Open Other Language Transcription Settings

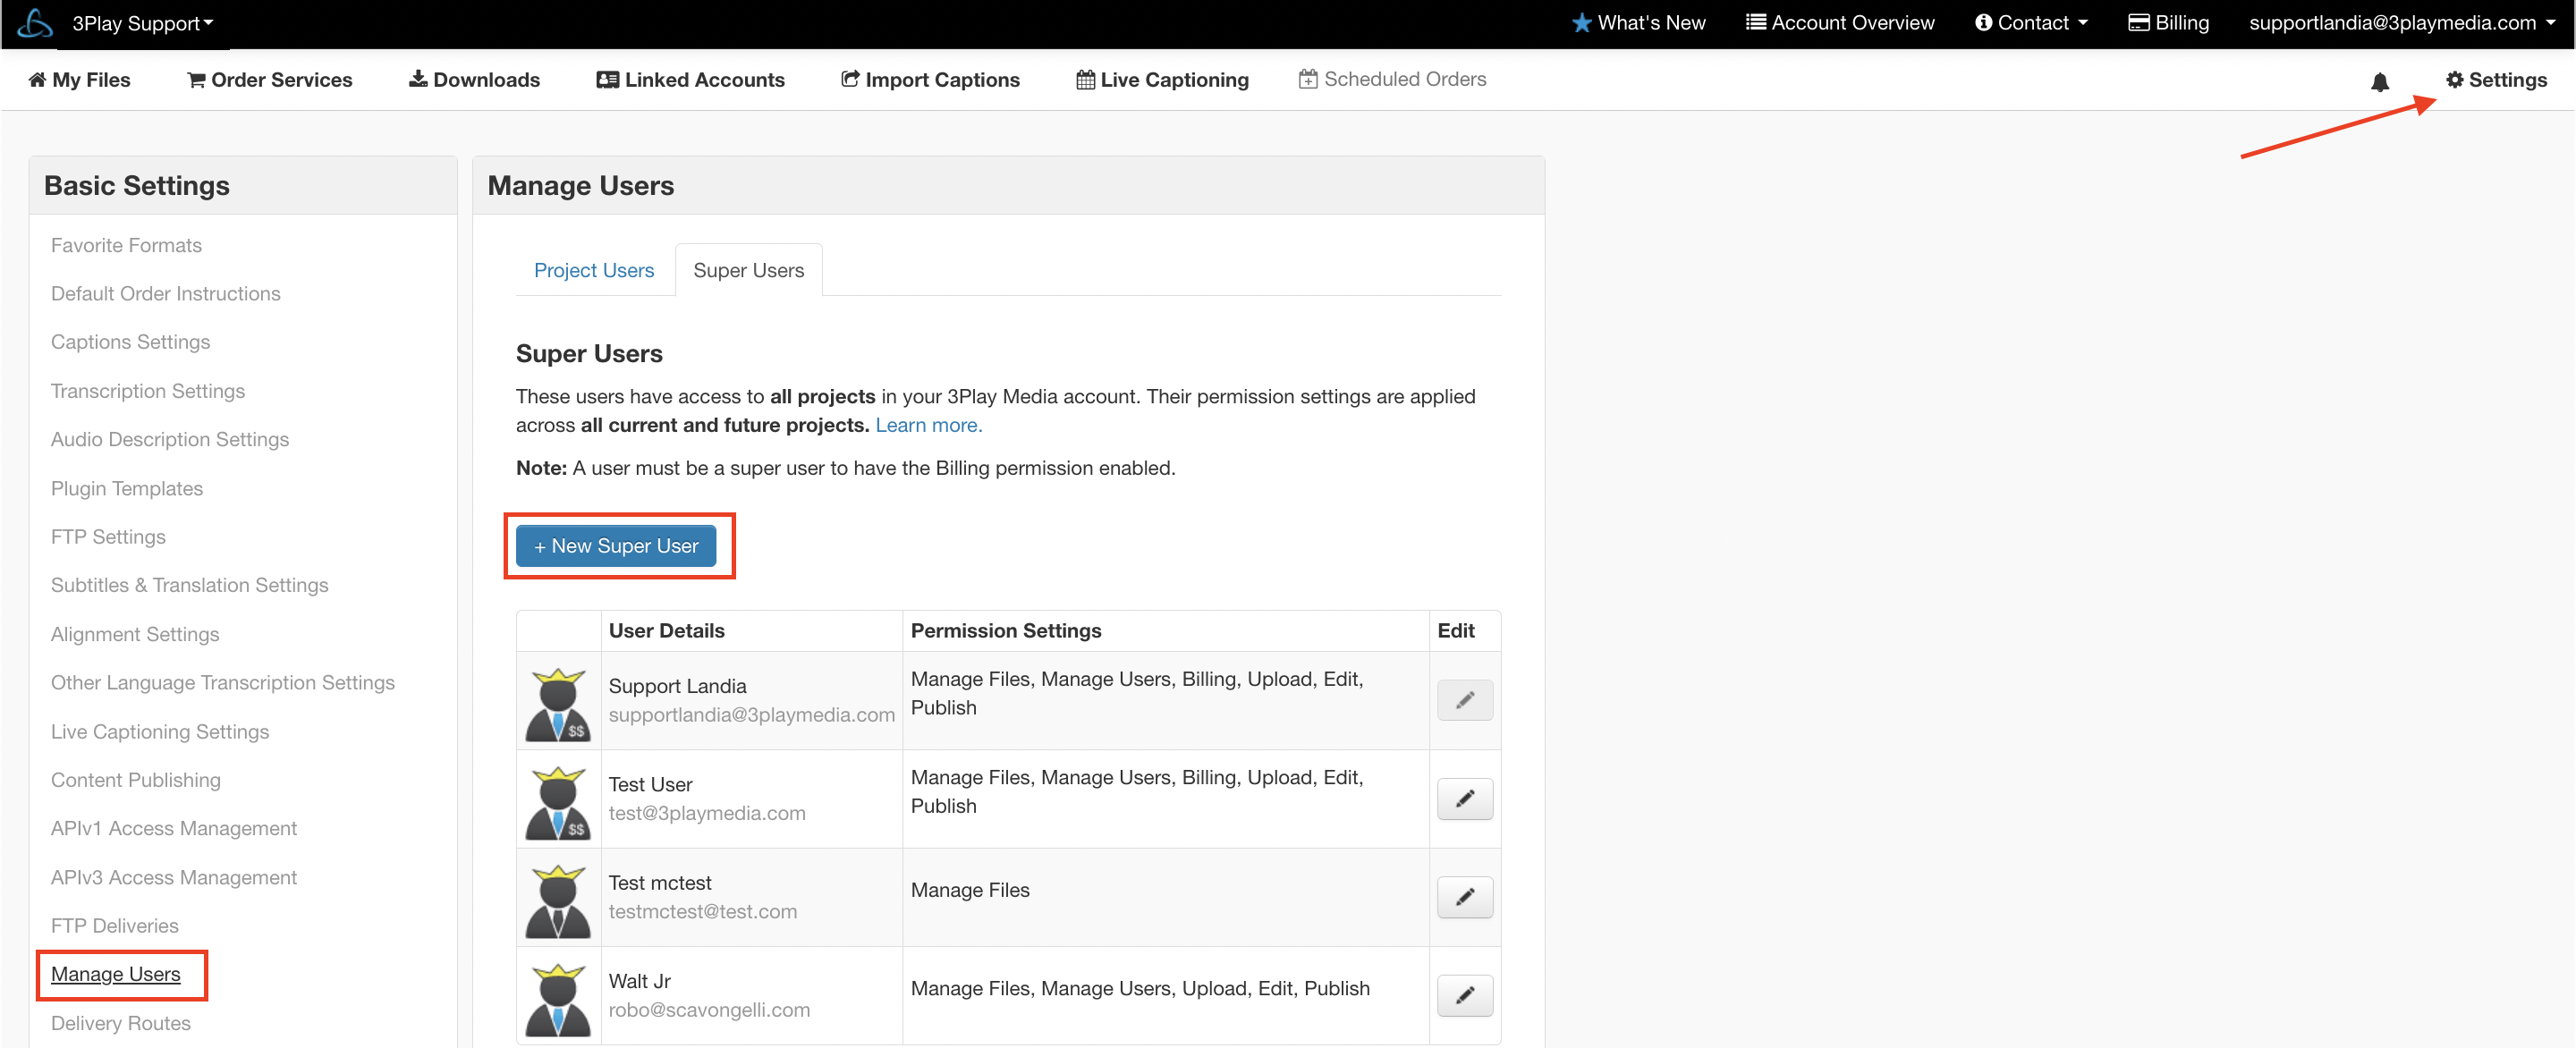223,682
